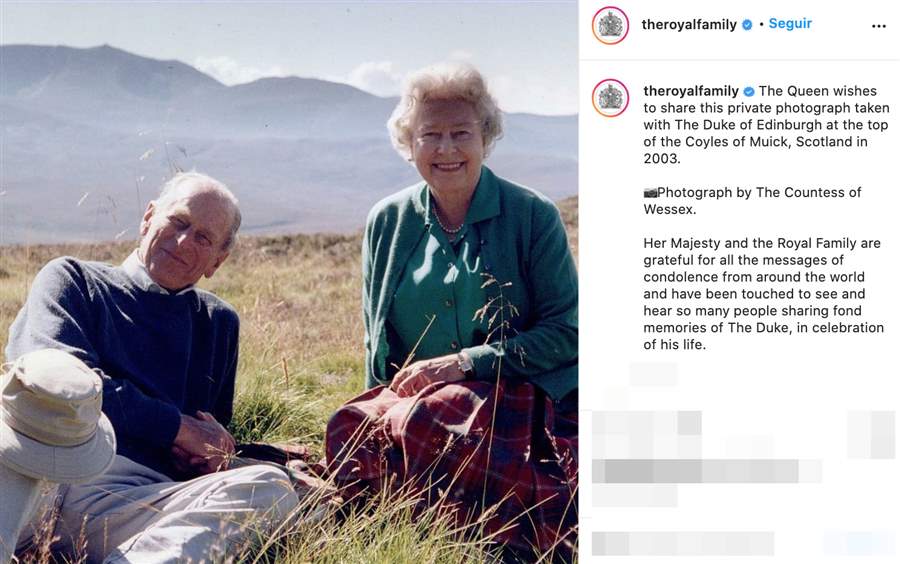The width and height of the screenshot is (900, 564).
Task: Open theroyalfamily username link in caption
Action: coord(691,91)
